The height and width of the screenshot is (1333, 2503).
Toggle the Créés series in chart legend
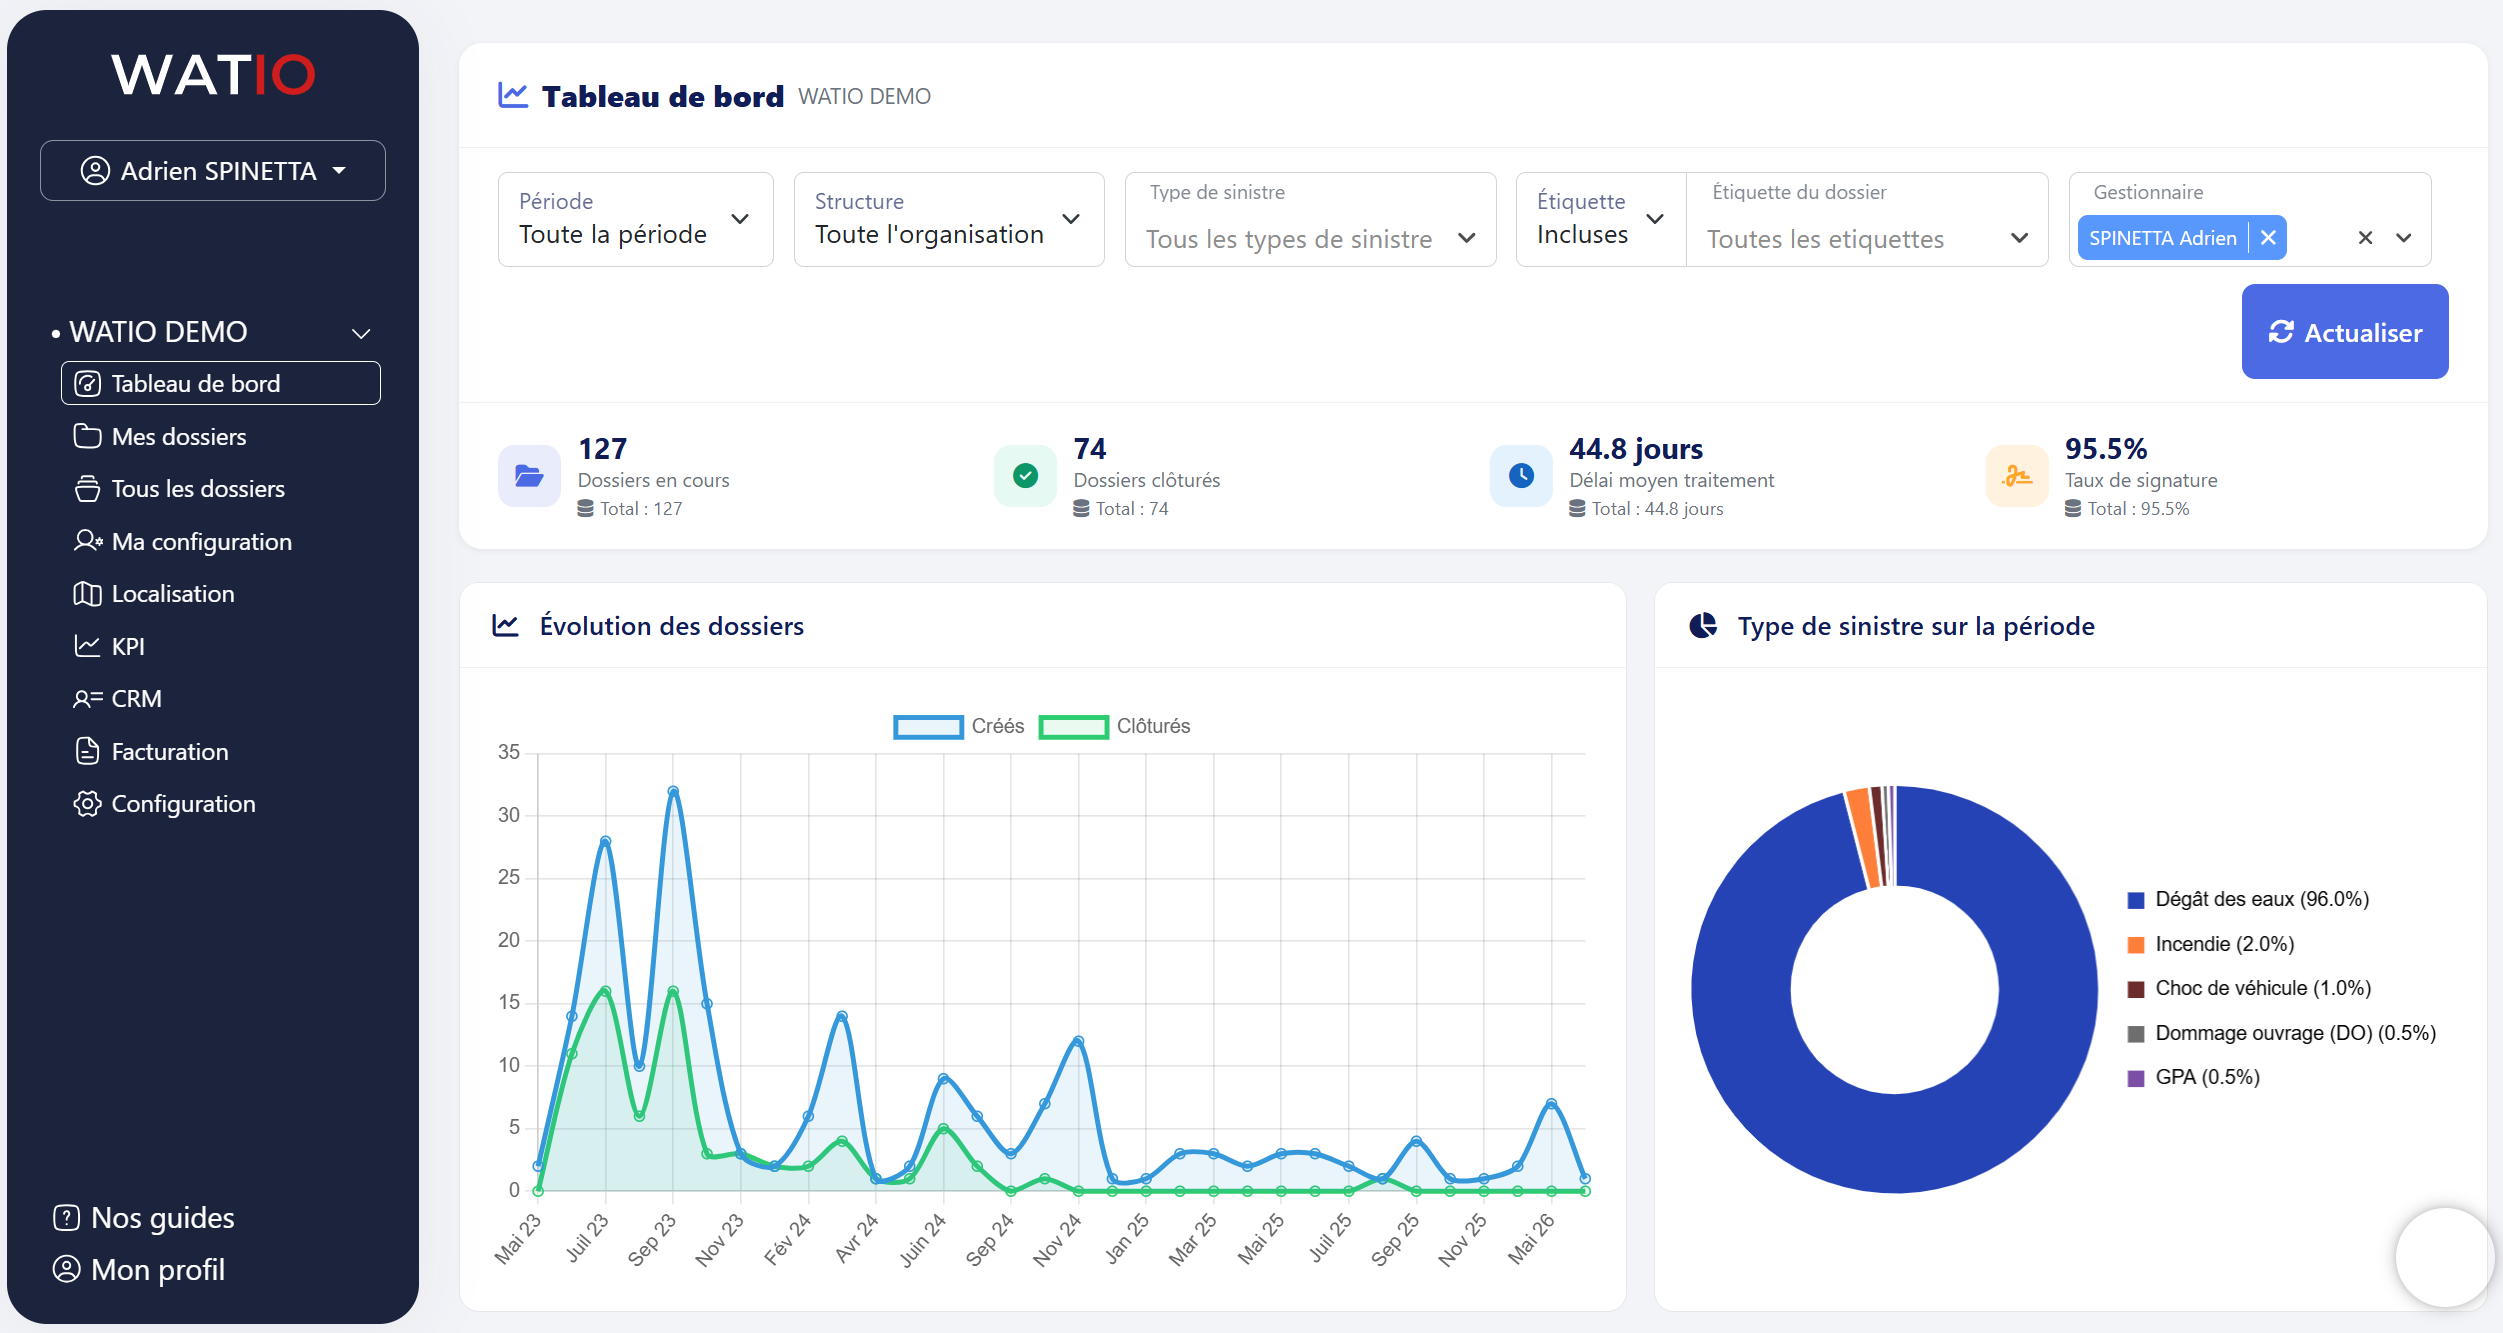(x=958, y=726)
